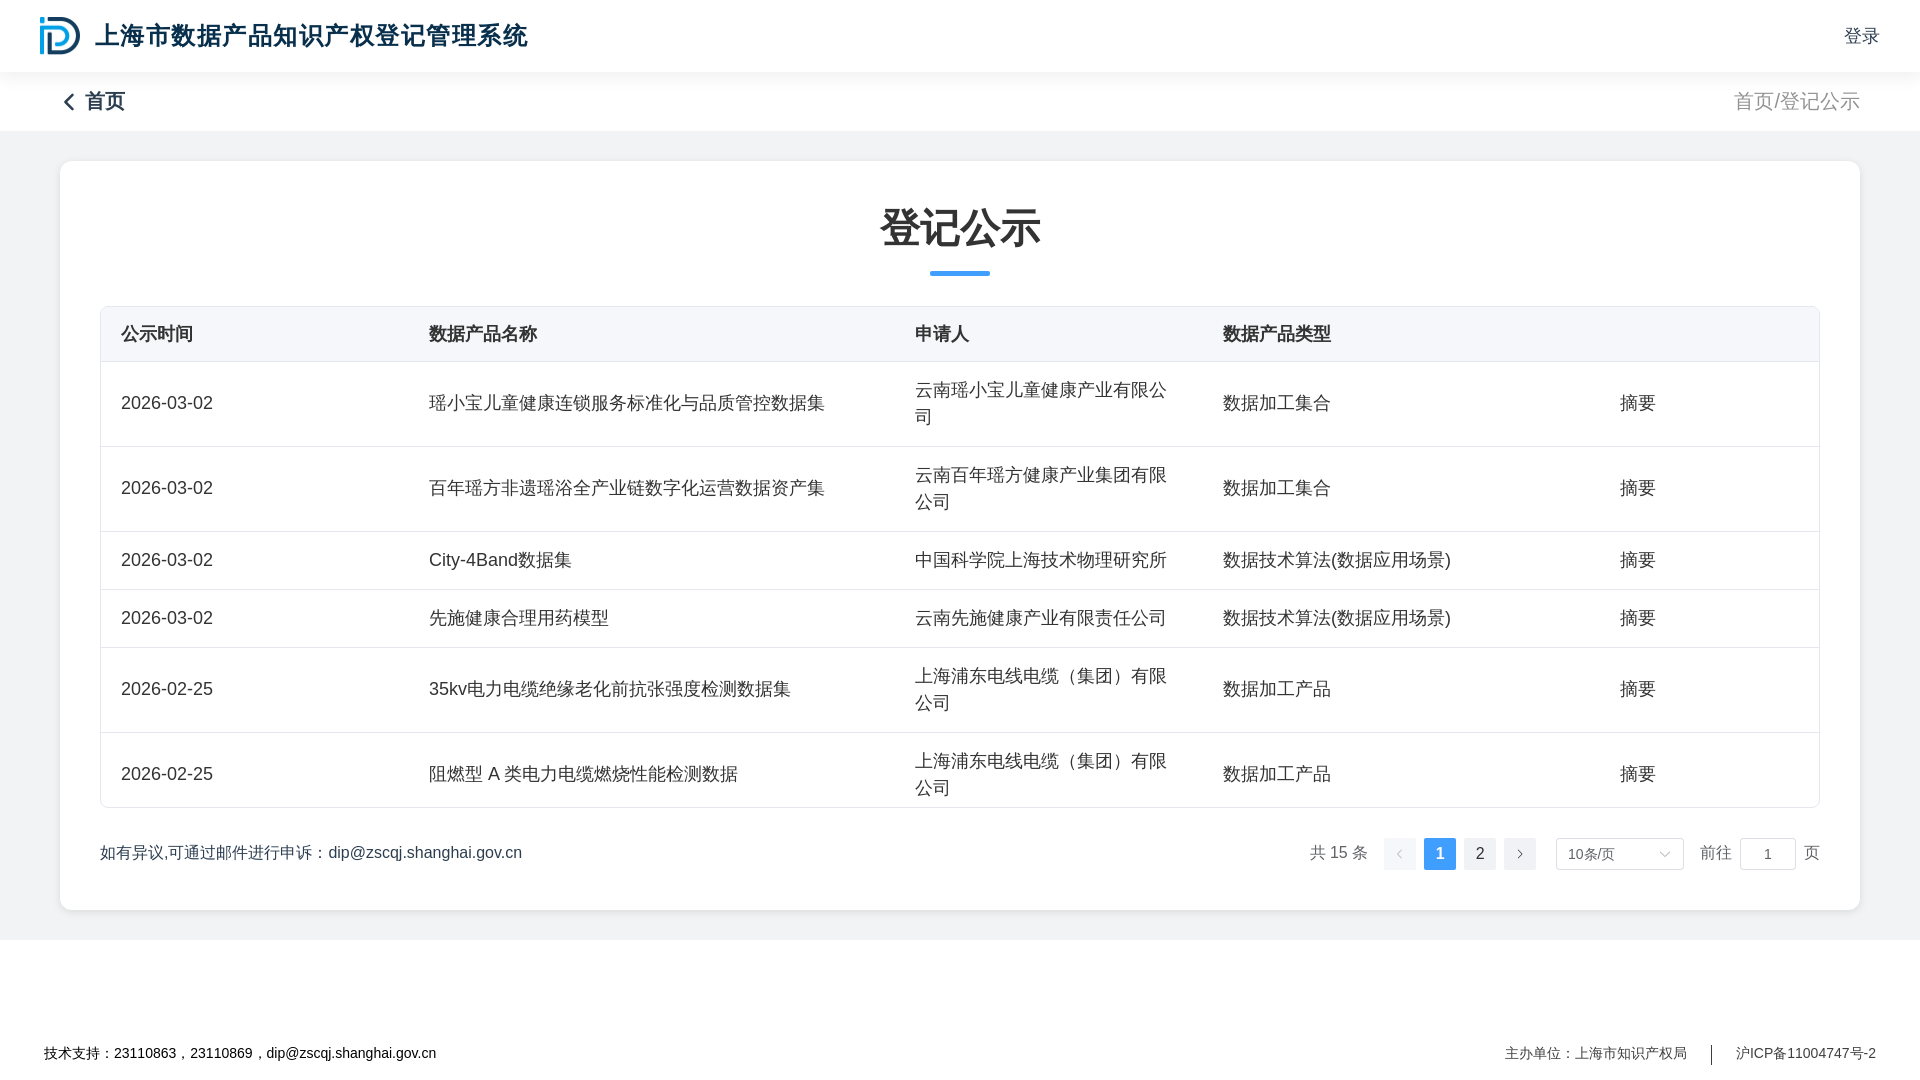This screenshot has width=1920, height=1080.
Task: Open 摘要 for City-4Band数据集
Action: point(1637,560)
